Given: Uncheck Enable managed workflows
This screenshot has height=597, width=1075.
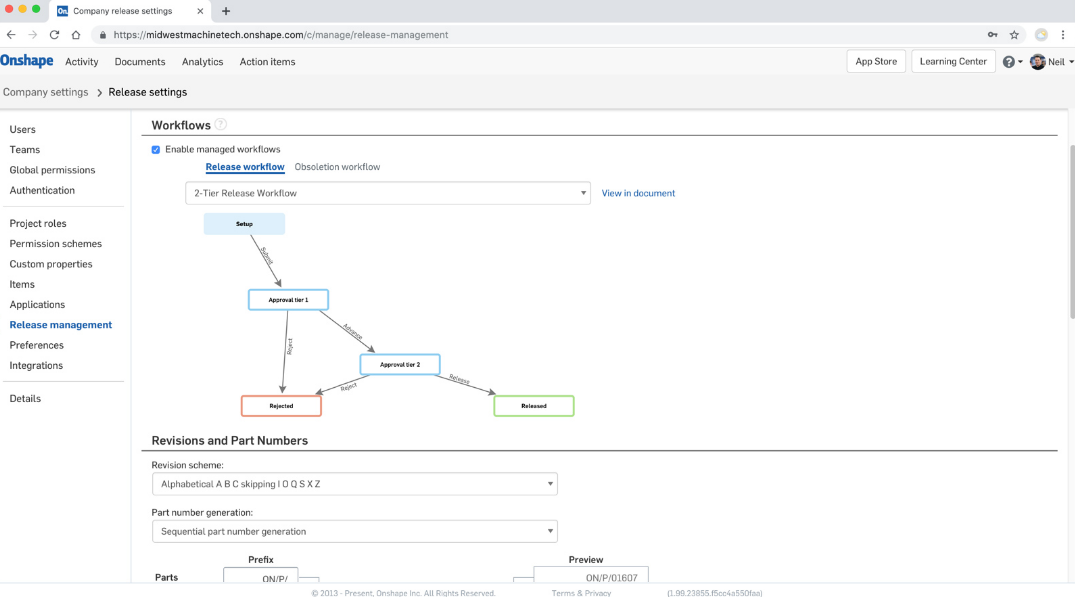Looking at the screenshot, I should [x=156, y=150].
